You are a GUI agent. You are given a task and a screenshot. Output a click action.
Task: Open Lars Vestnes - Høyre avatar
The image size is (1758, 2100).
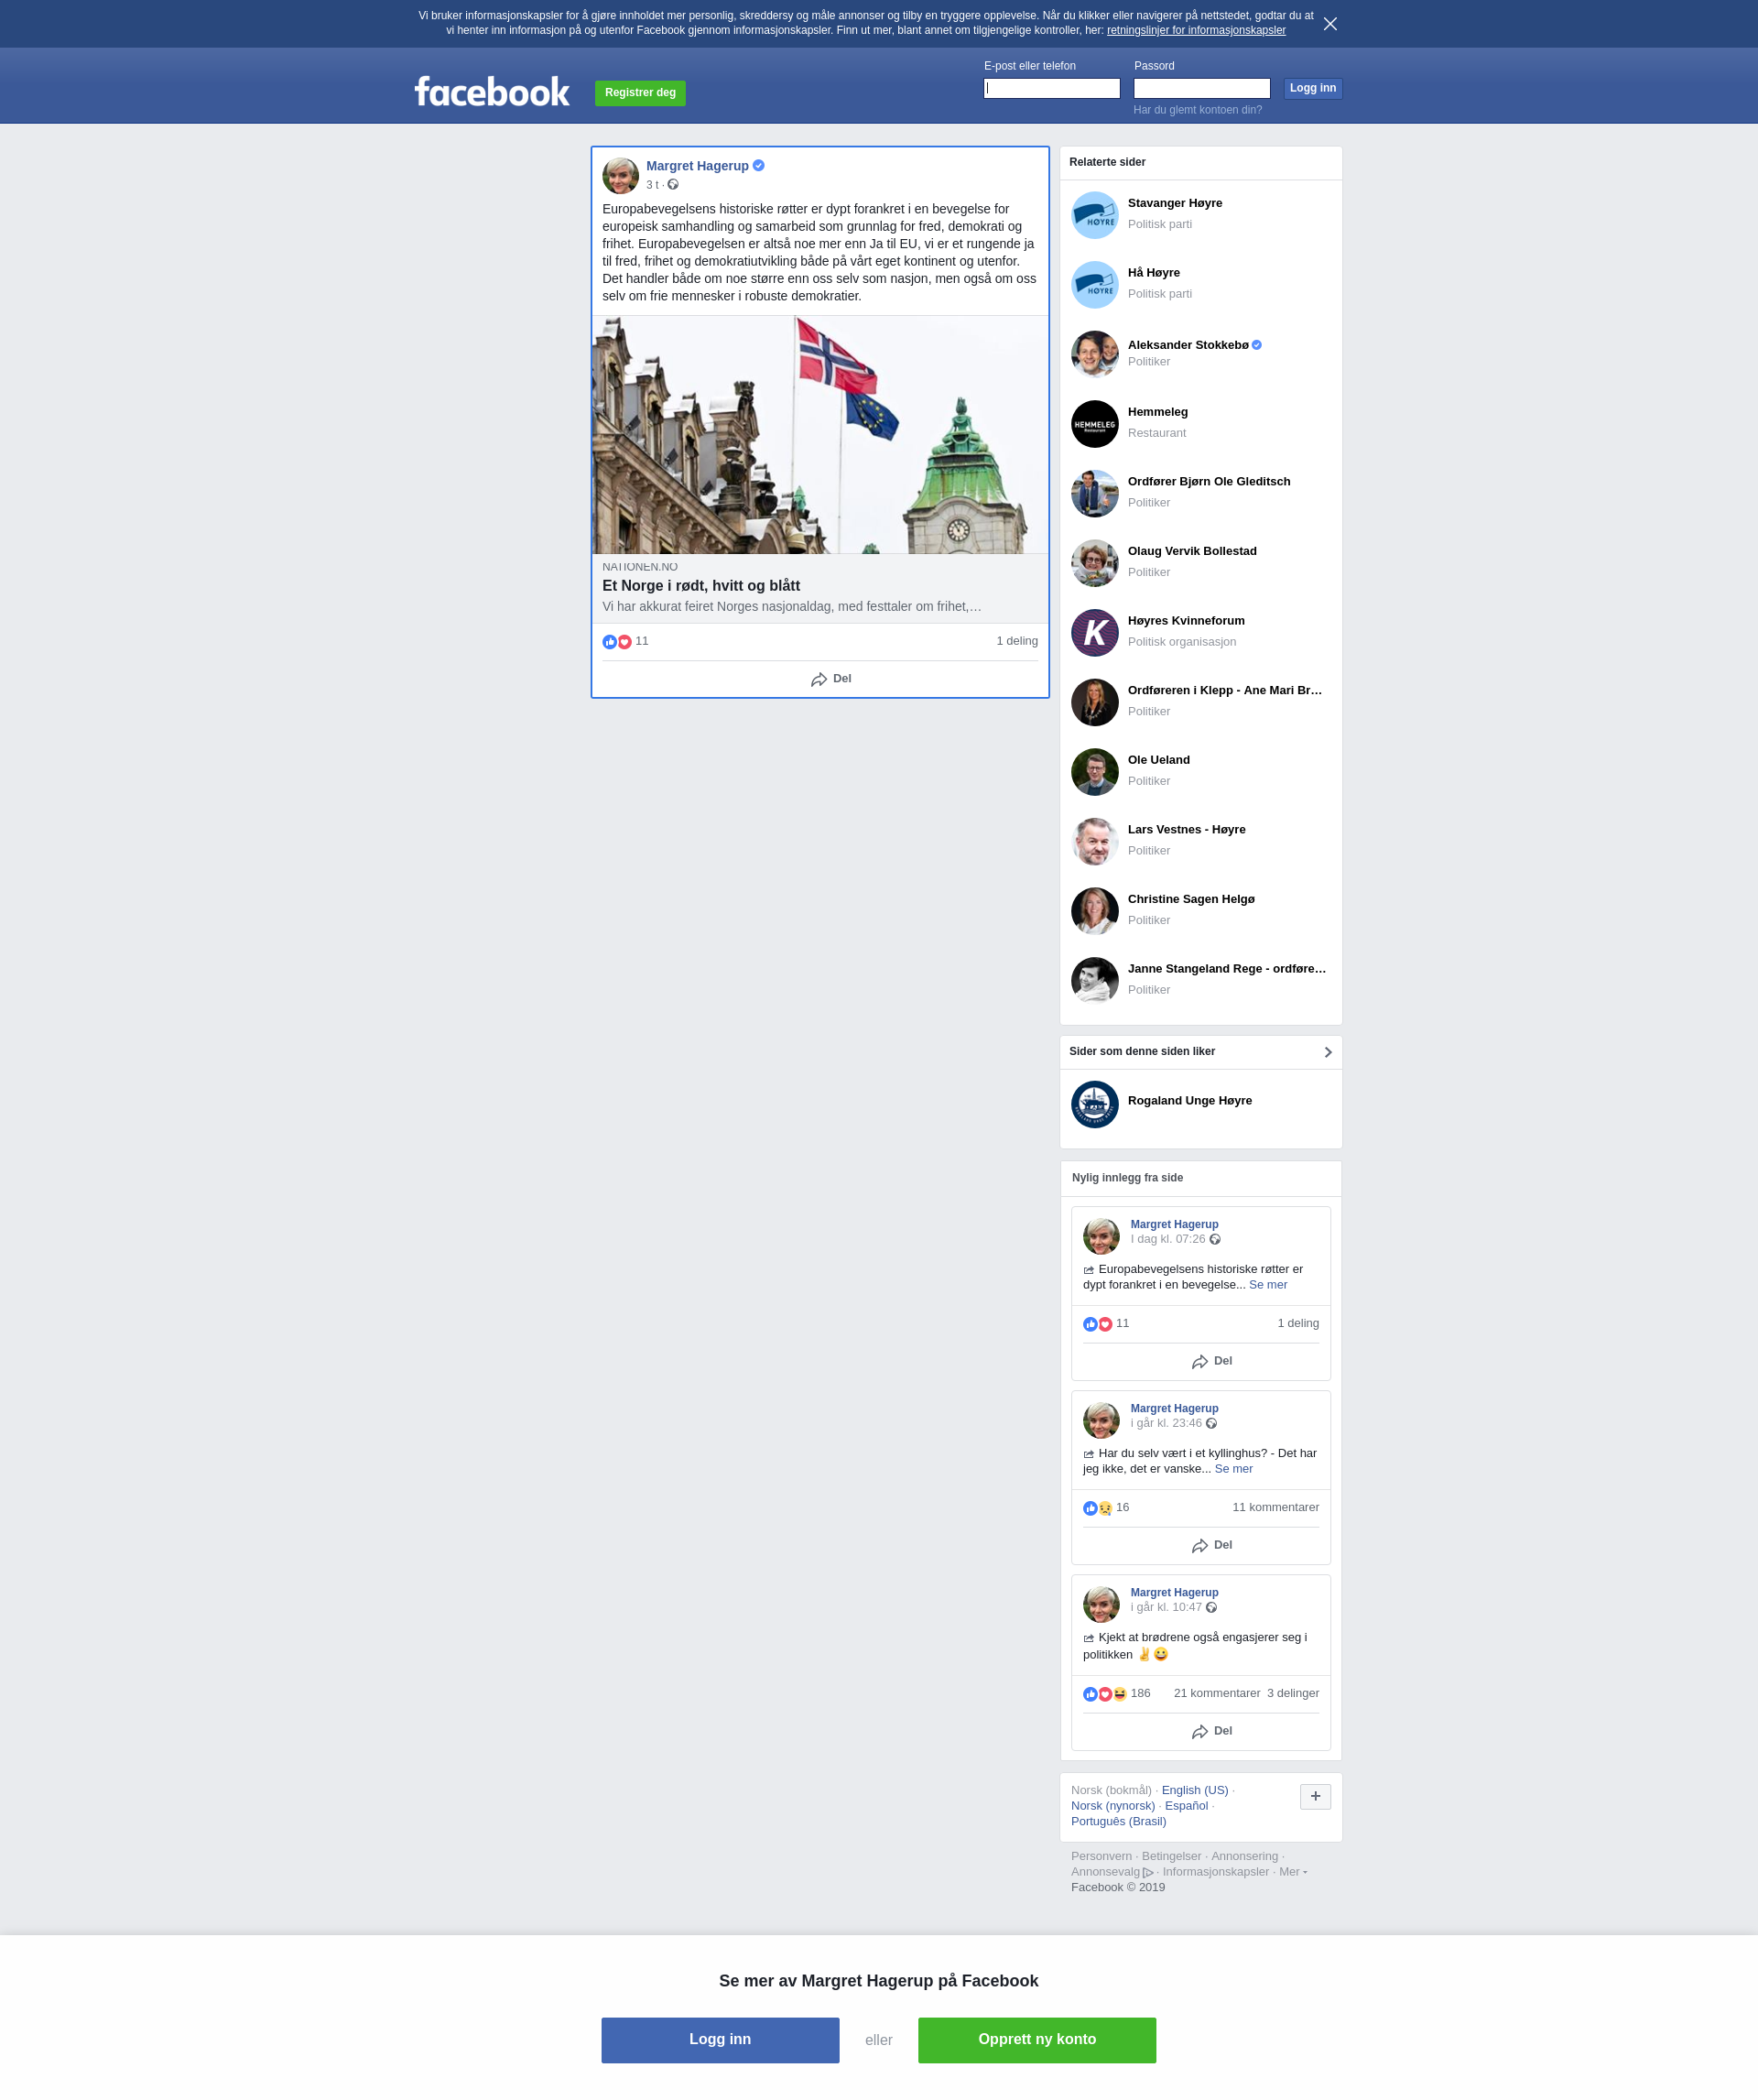click(x=1095, y=842)
